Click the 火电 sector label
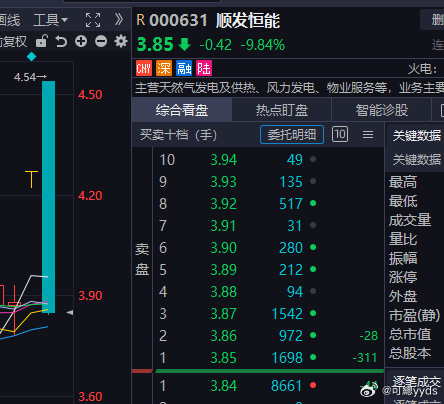 [x=422, y=69]
